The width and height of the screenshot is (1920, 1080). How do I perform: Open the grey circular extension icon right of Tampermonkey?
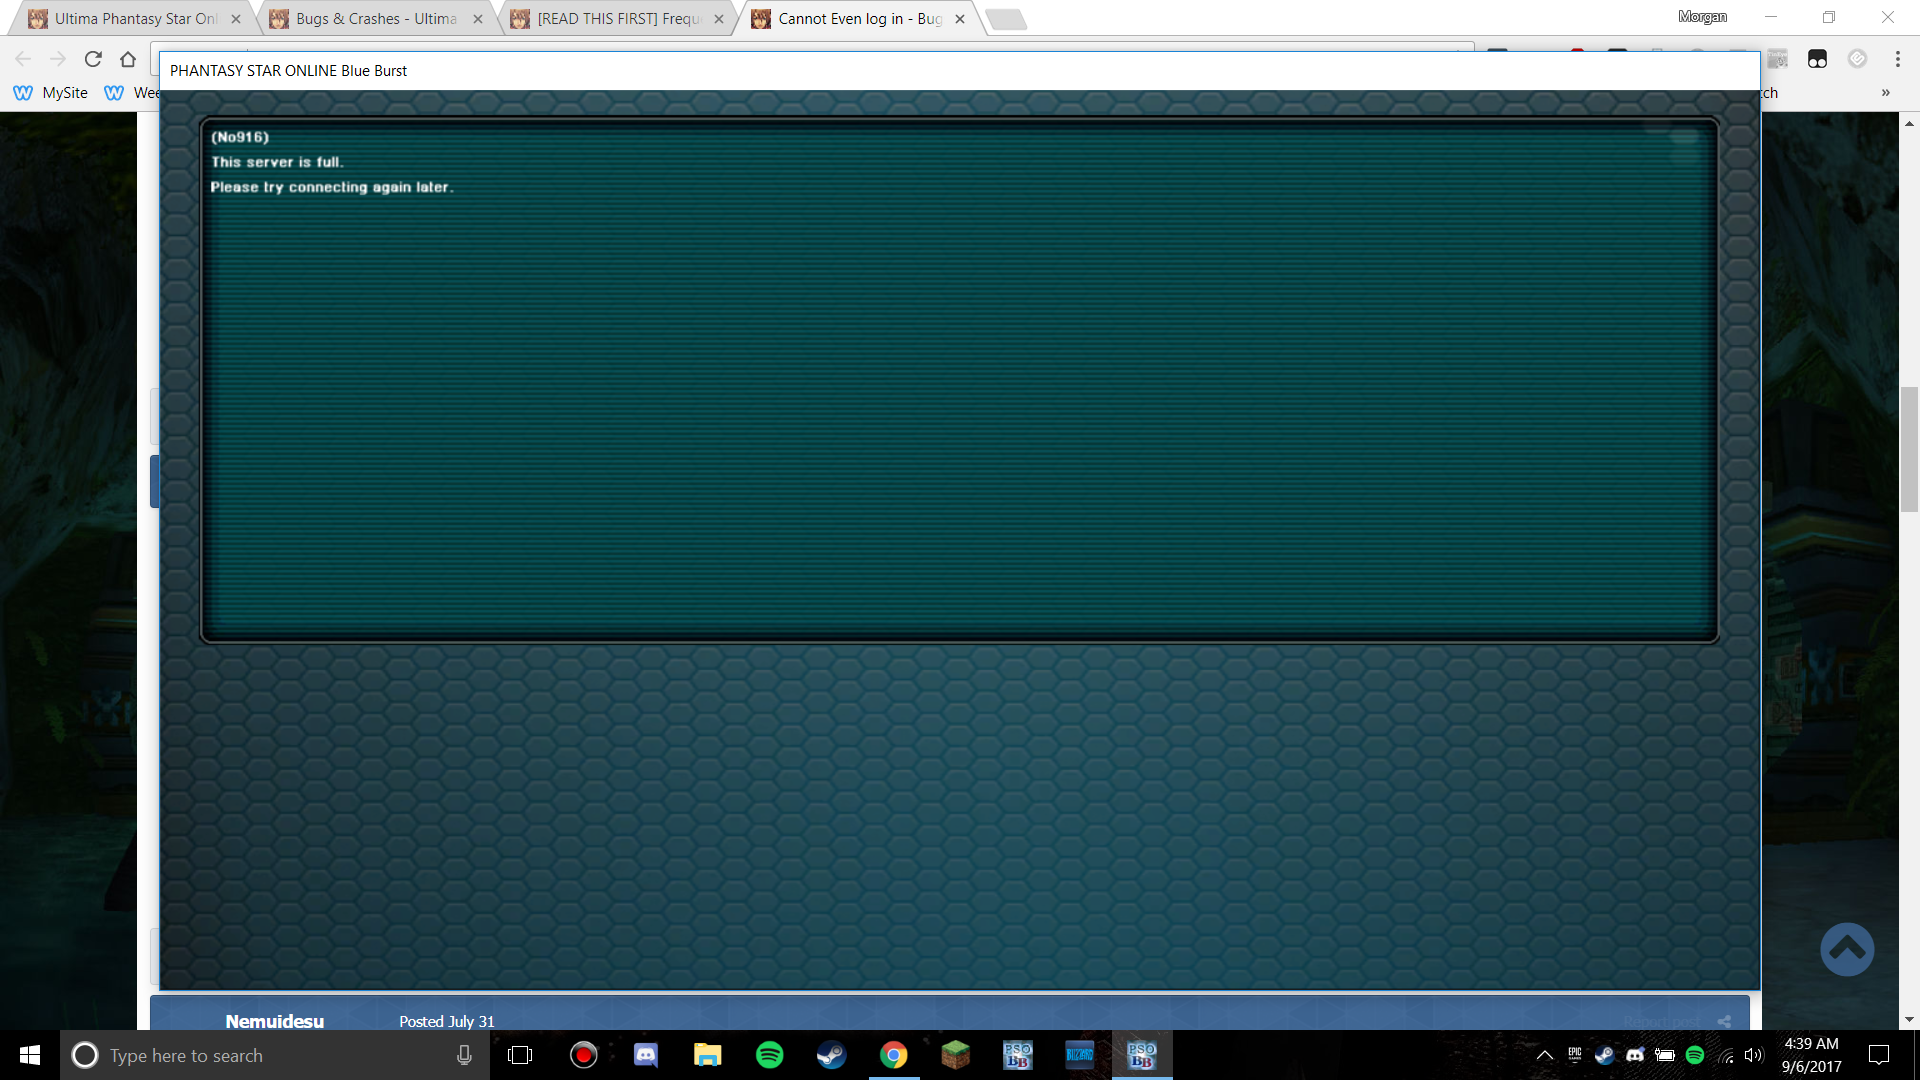pos(1857,59)
